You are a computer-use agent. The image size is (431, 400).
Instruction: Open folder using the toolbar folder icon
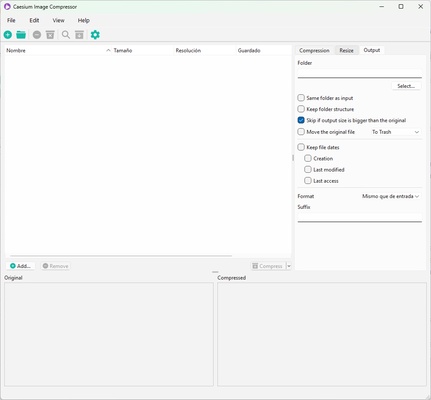point(21,35)
